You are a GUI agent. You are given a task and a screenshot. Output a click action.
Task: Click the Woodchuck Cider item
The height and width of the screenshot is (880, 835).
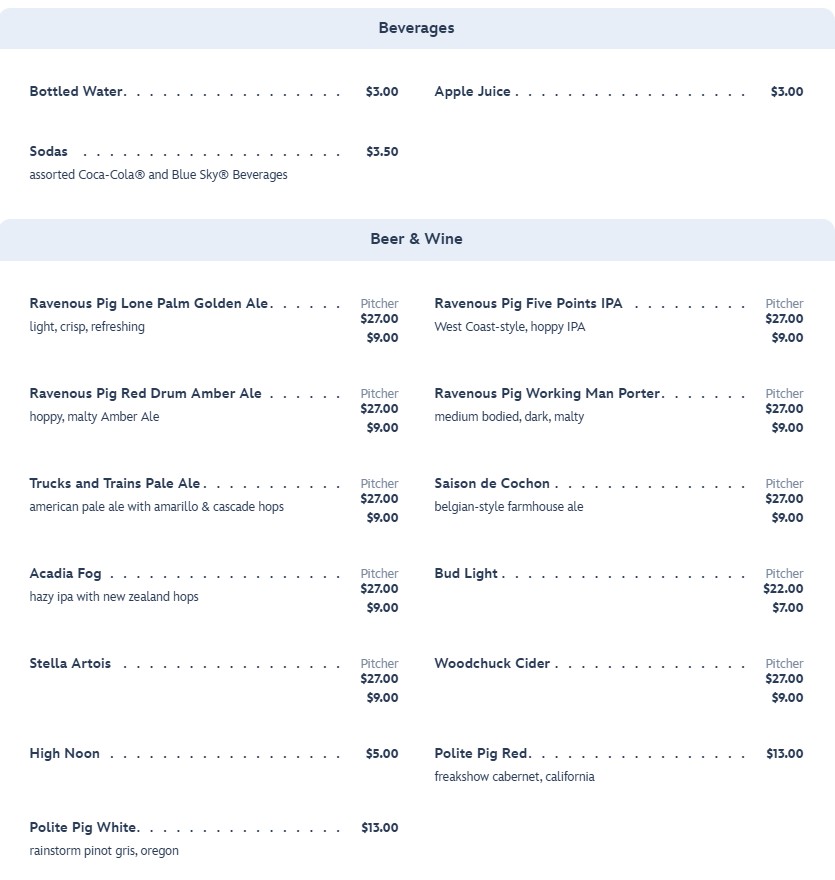492,664
